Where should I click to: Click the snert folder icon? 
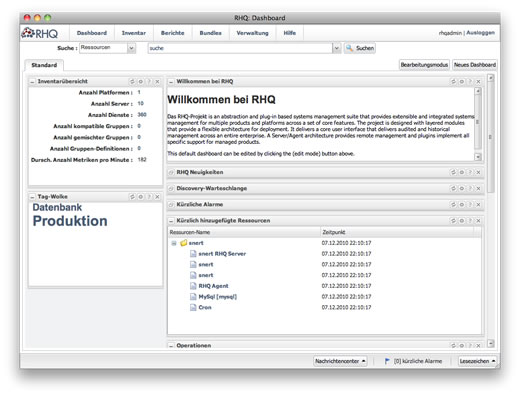pyautogui.click(x=183, y=243)
